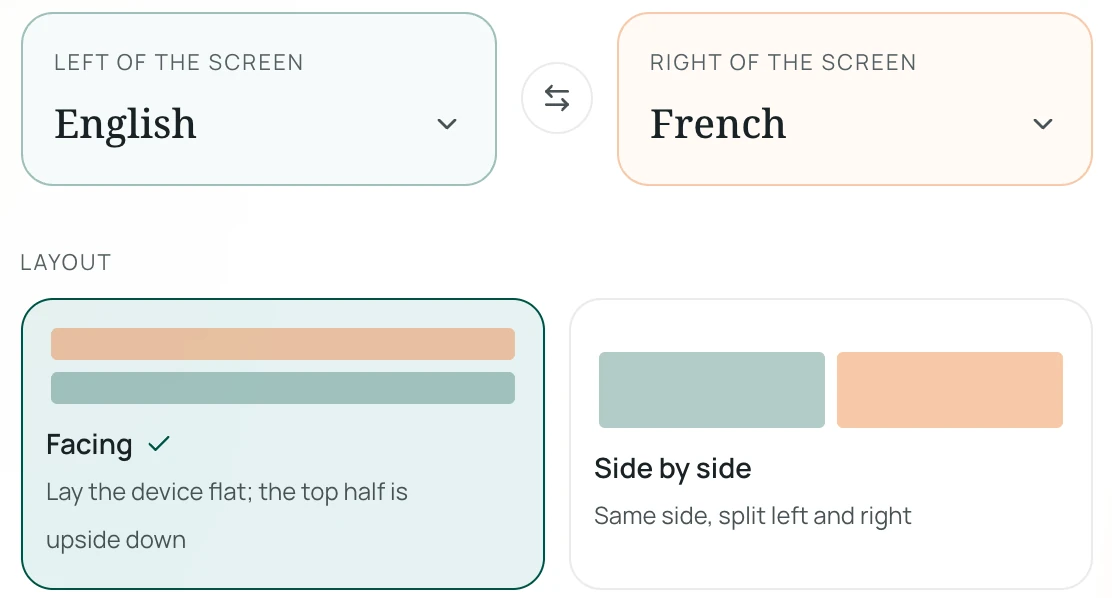Click the teal left block in Side by side preview
The image size is (1112, 598).
pyautogui.click(x=711, y=389)
